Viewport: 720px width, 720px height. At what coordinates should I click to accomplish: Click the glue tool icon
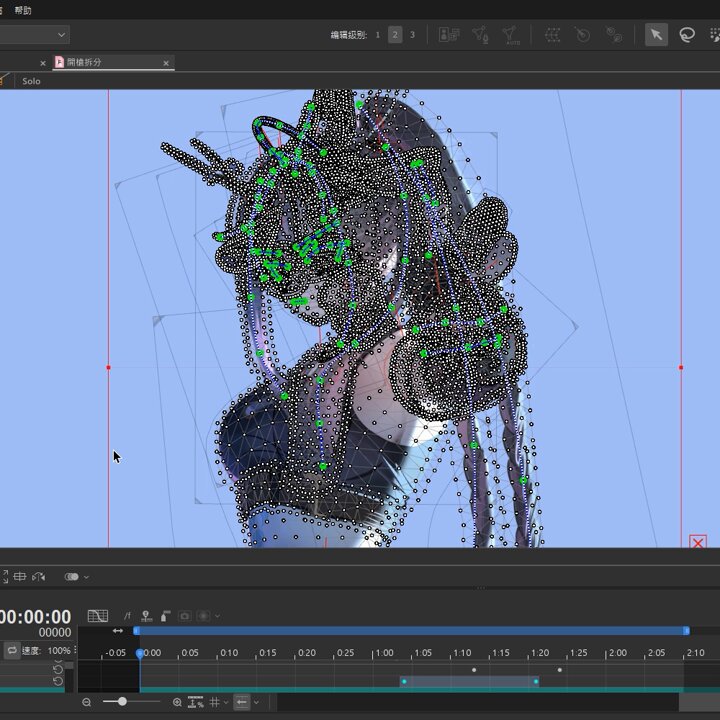click(x=614, y=35)
